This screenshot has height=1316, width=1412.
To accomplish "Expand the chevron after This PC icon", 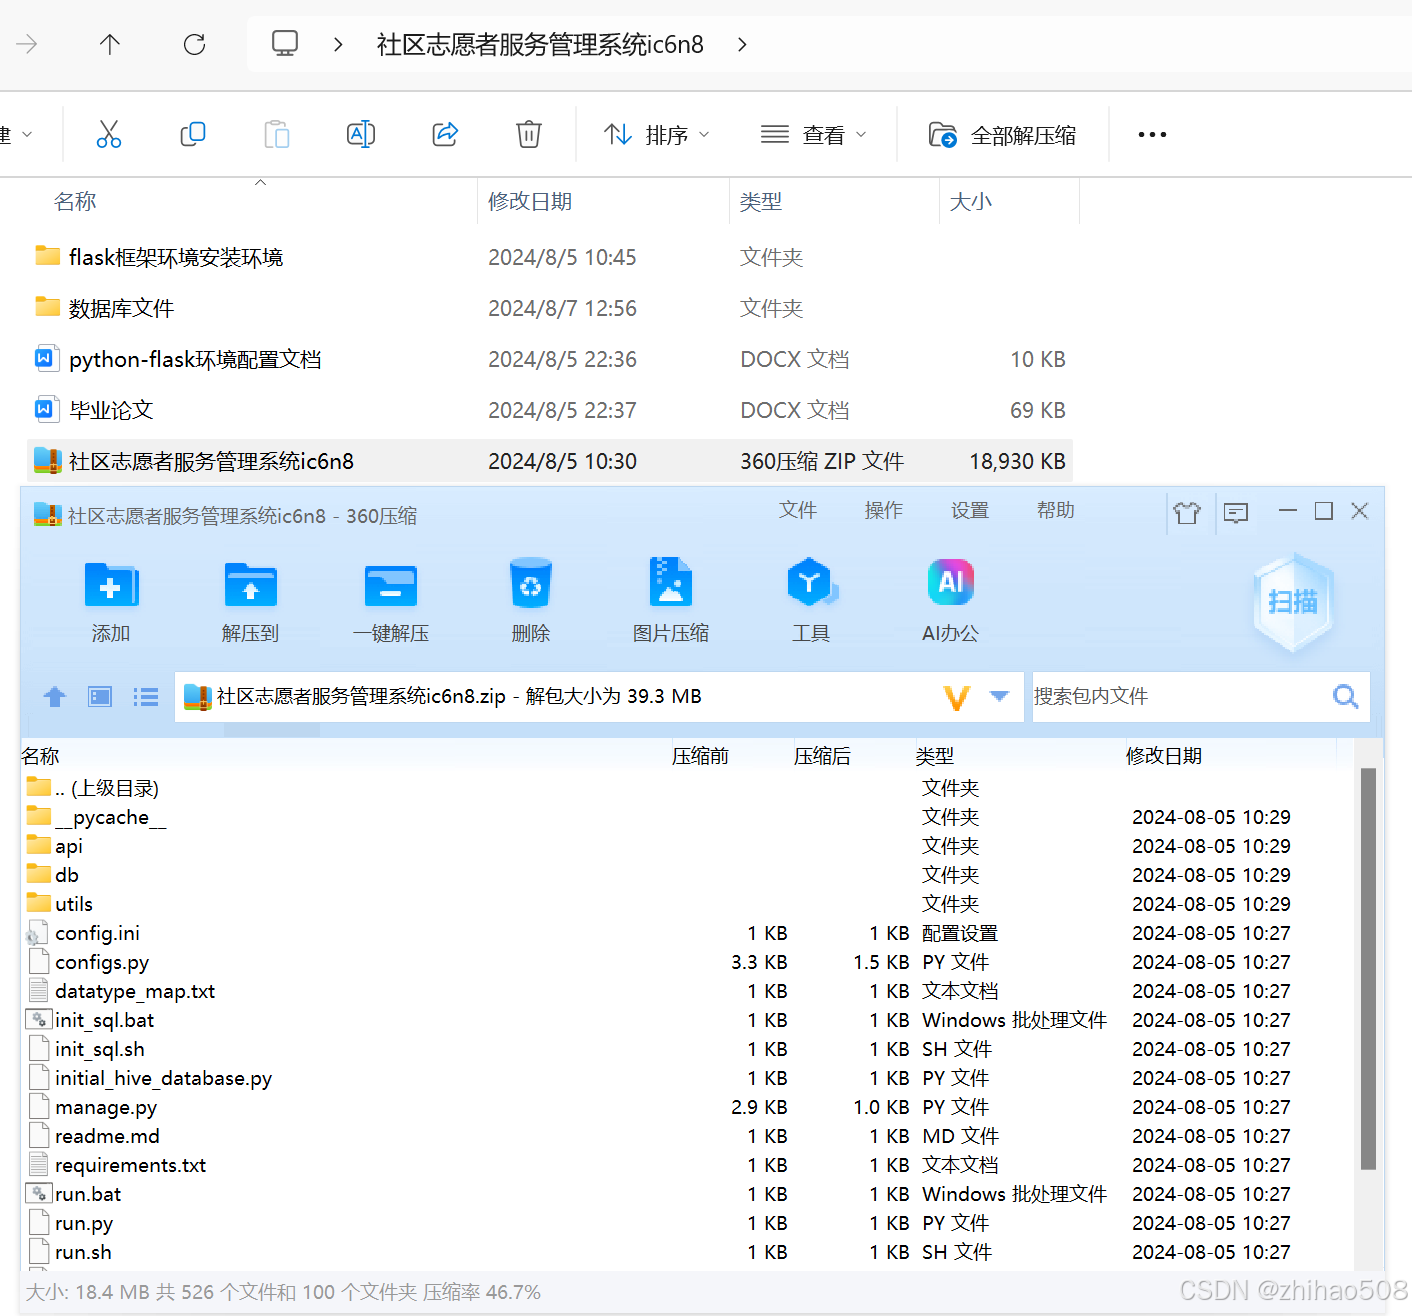I will 338,44.
